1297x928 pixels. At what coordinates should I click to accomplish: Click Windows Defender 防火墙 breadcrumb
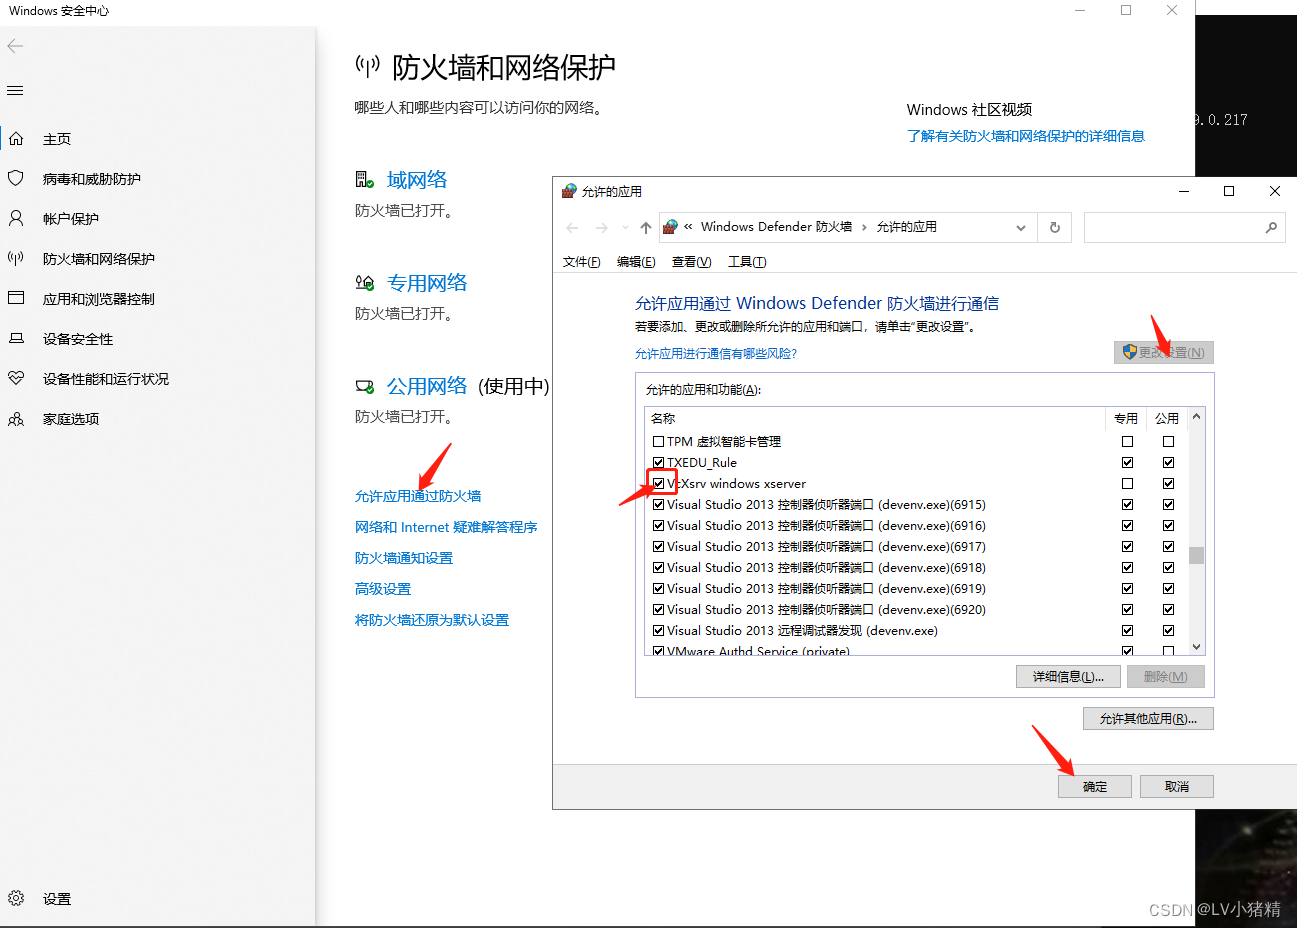(x=776, y=227)
